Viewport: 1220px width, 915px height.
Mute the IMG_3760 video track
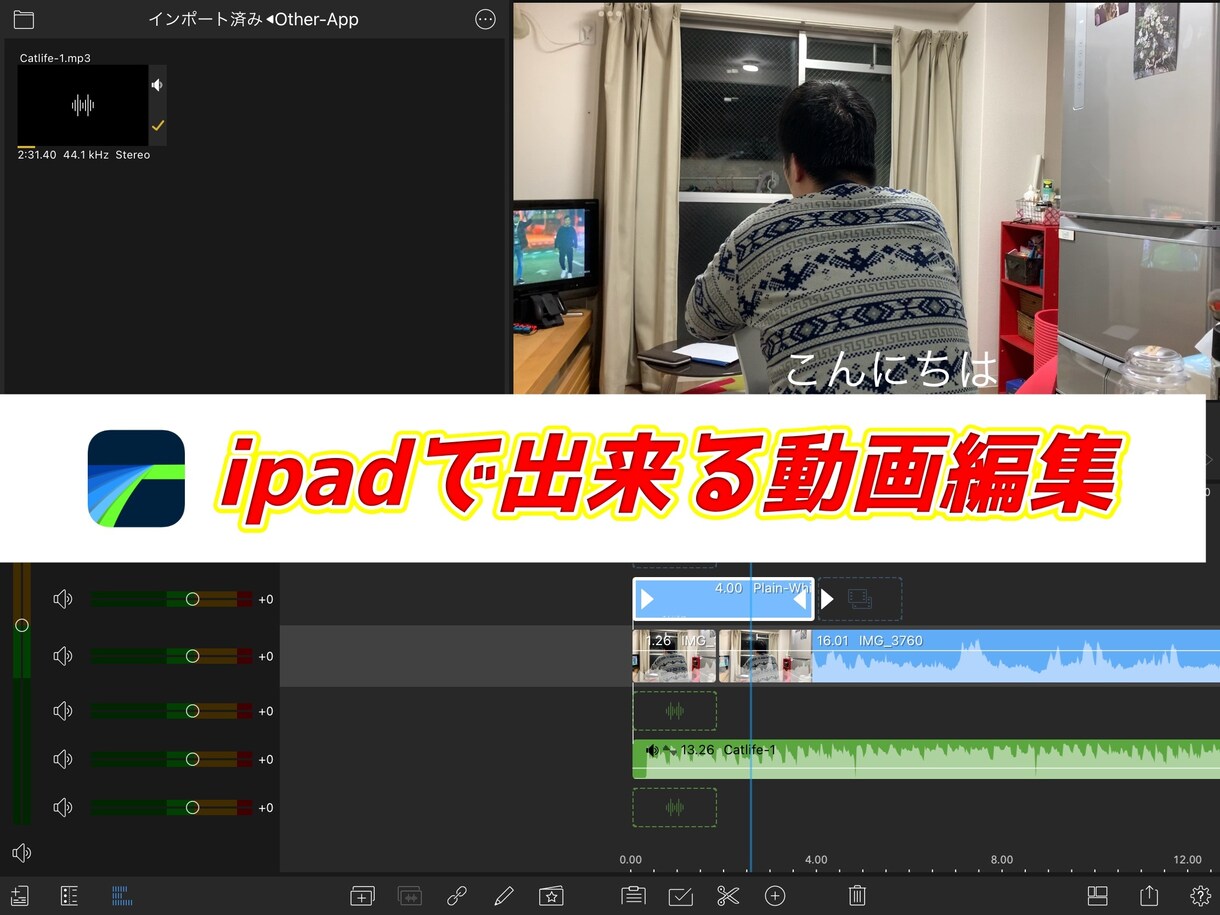[x=63, y=656]
